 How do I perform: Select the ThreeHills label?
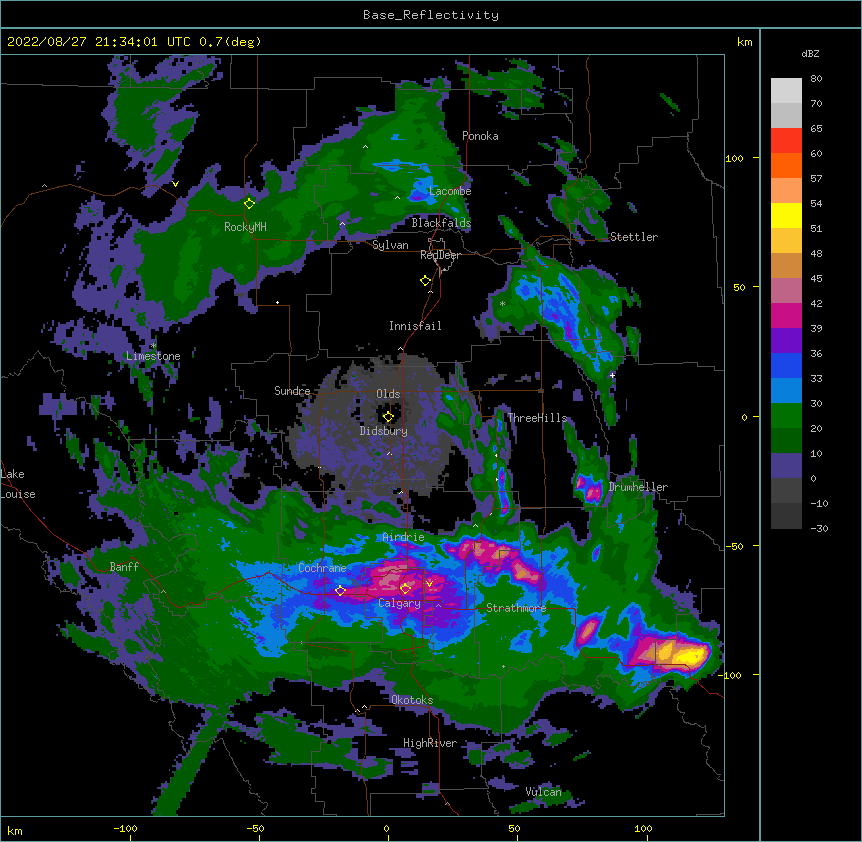coord(537,418)
